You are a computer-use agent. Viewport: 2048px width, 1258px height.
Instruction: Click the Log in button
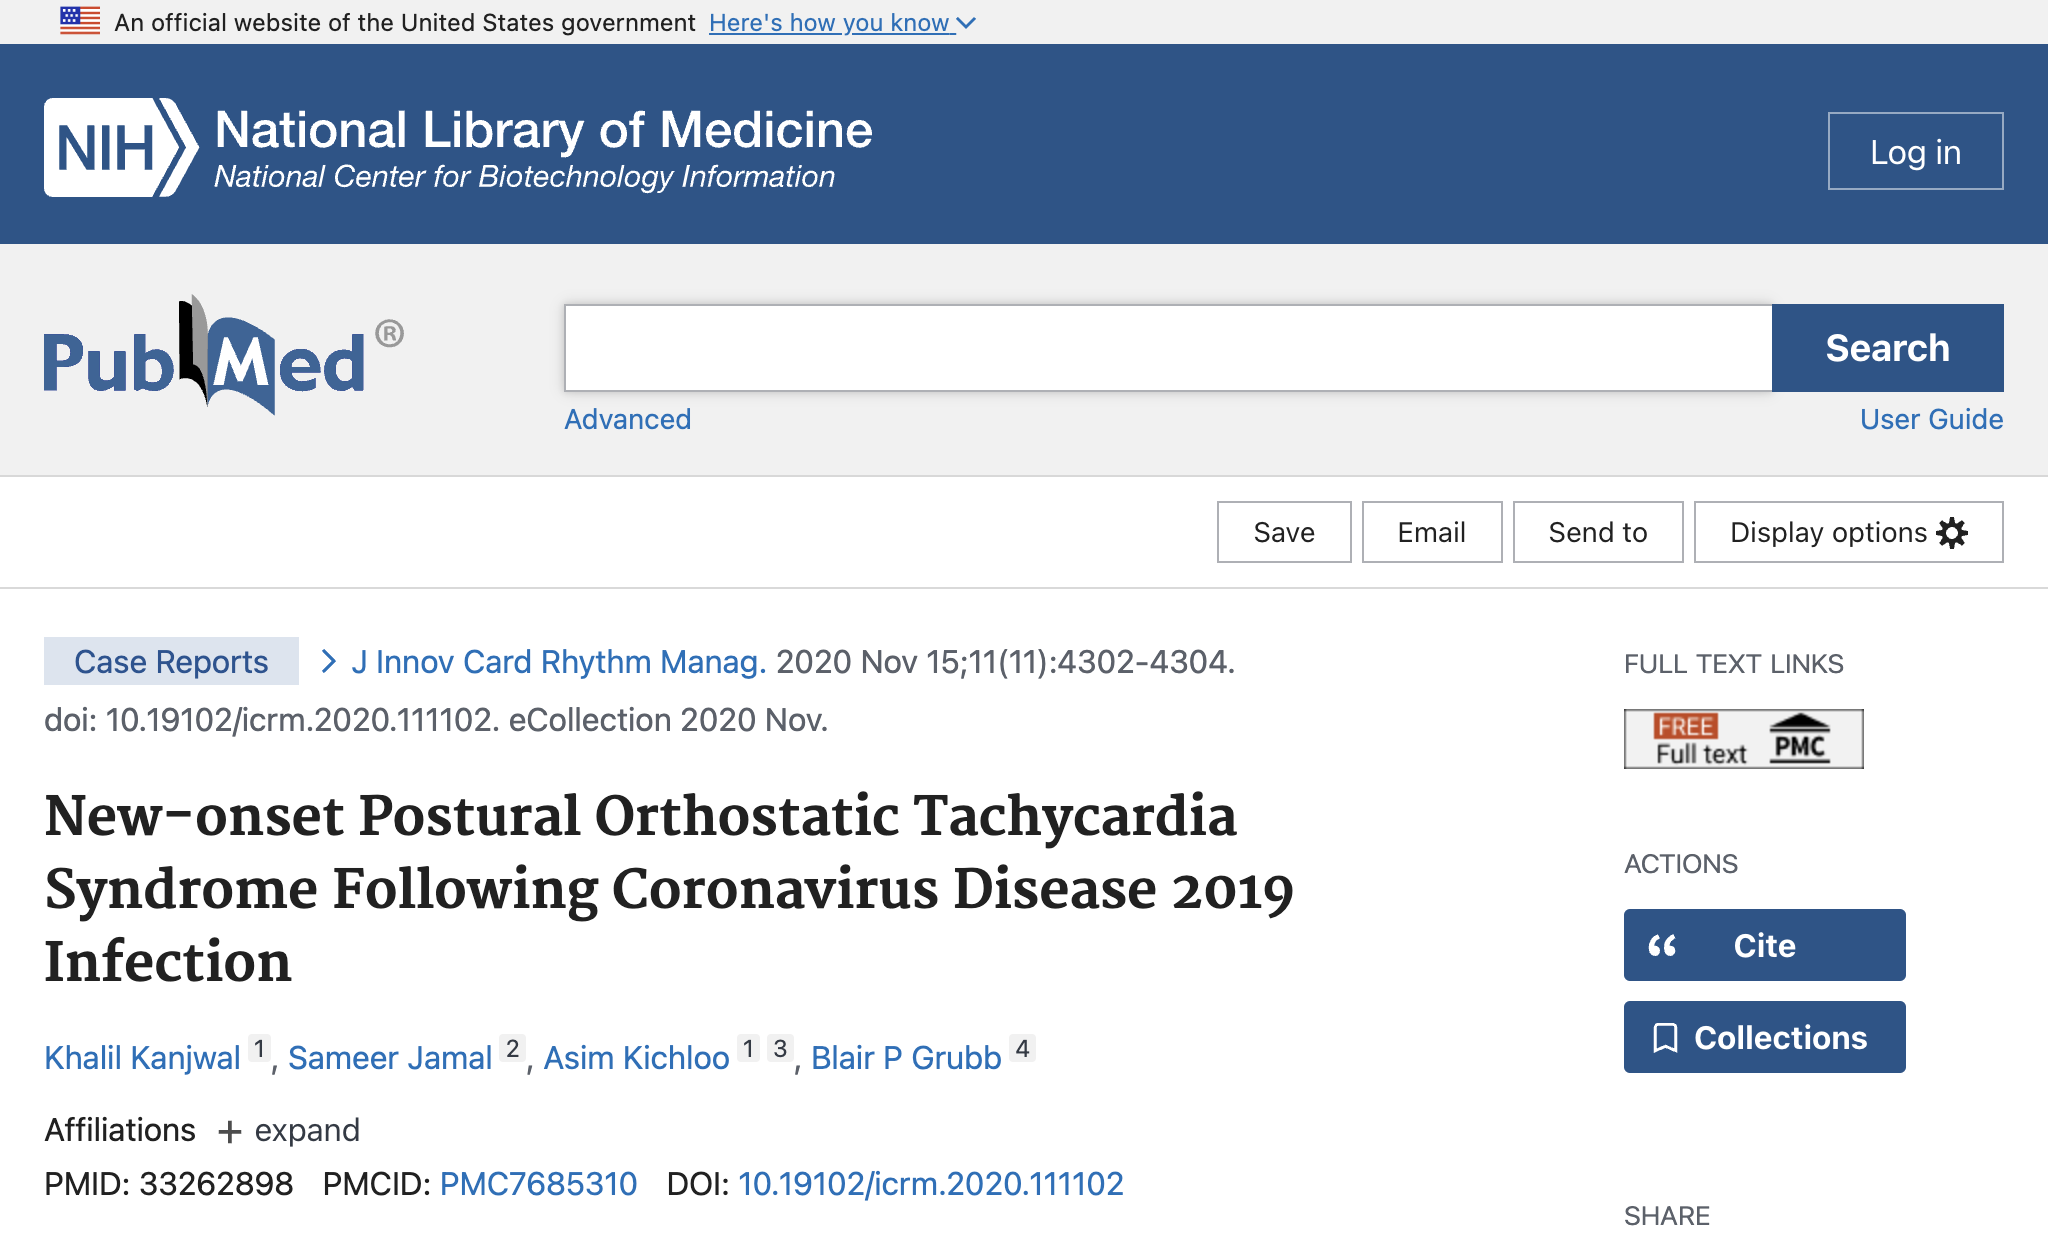point(1915,151)
